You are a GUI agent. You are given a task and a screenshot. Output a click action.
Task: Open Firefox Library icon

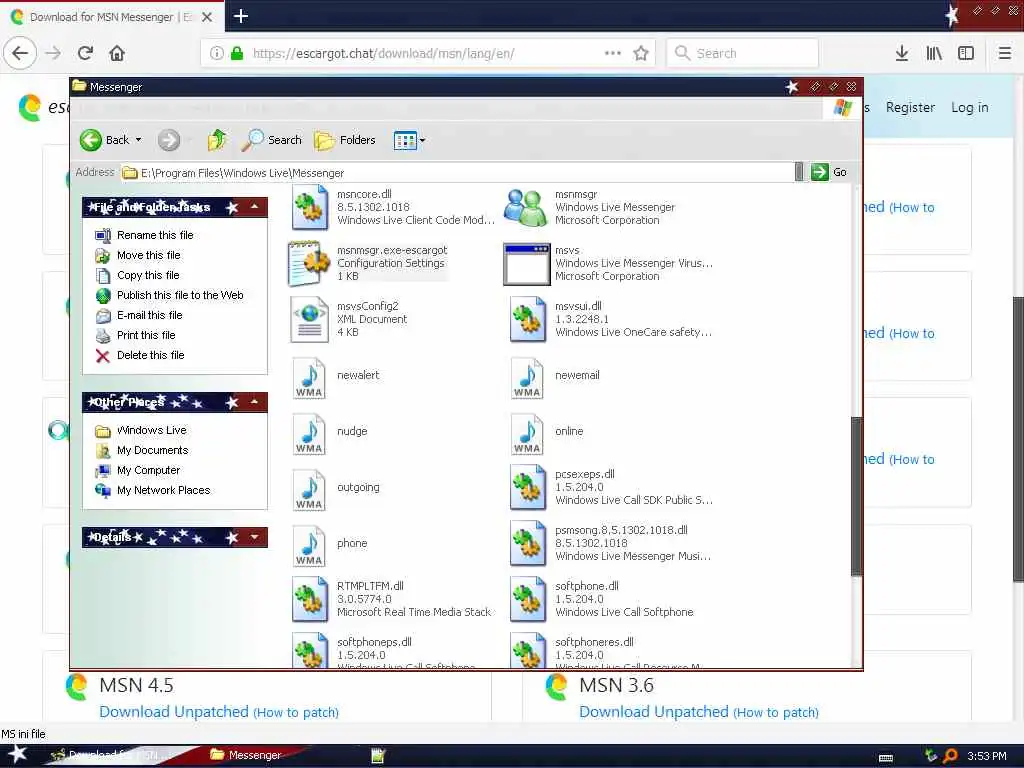[934, 53]
